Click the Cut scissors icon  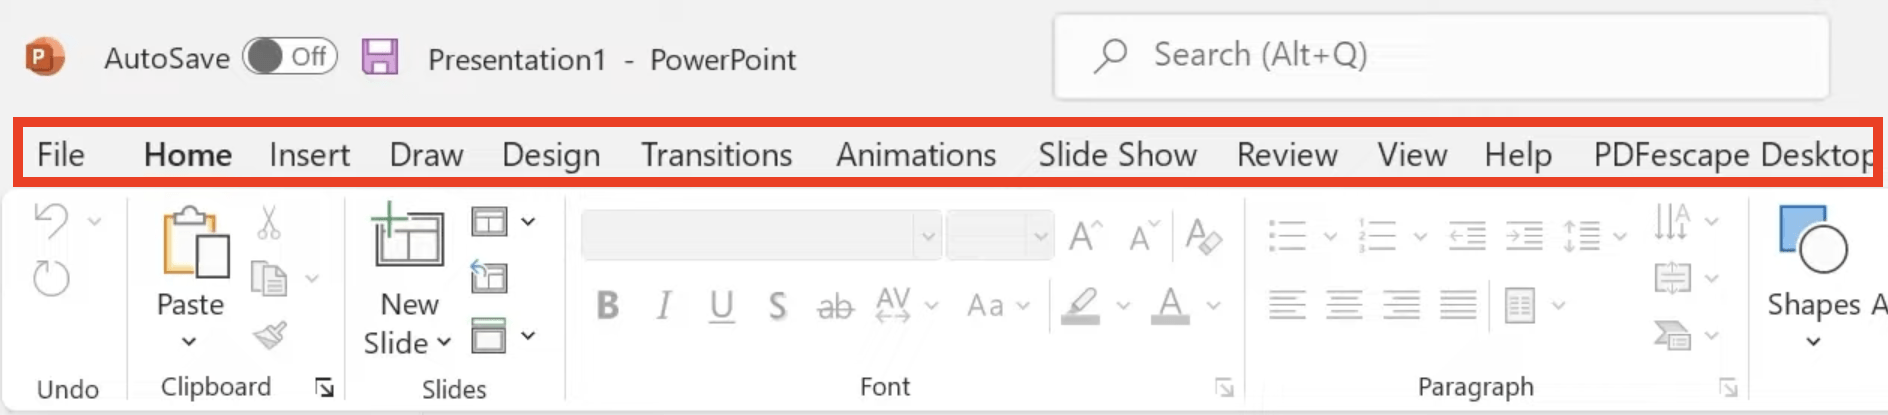(x=268, y=222)
